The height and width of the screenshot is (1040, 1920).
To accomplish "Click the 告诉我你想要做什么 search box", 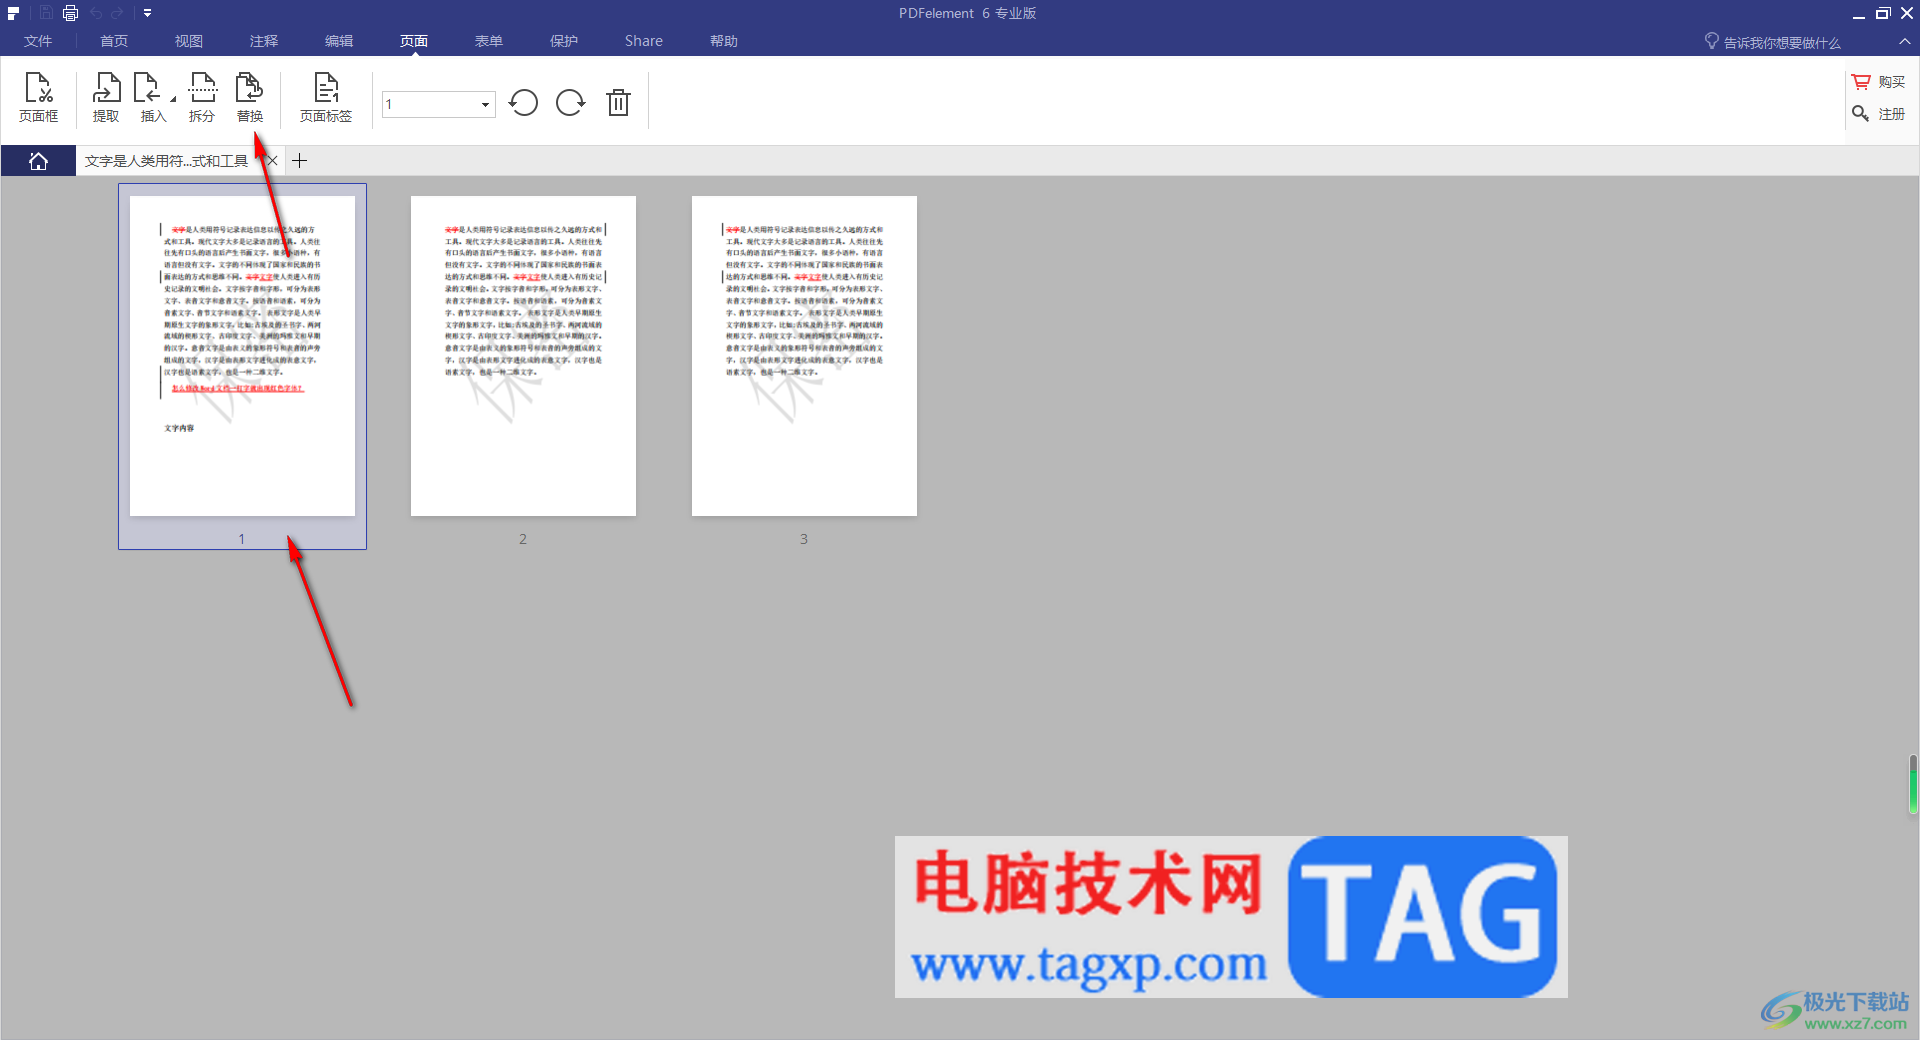I will (x=1773, y=42).
